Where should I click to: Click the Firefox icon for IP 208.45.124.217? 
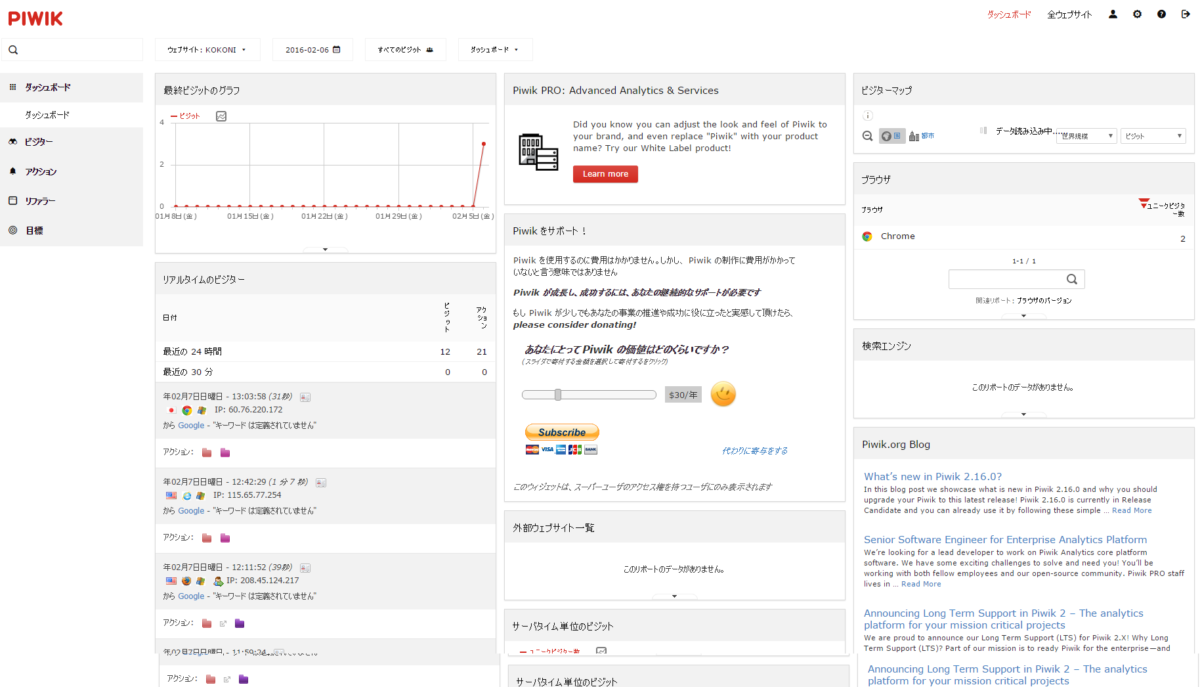tap(187, 580)
